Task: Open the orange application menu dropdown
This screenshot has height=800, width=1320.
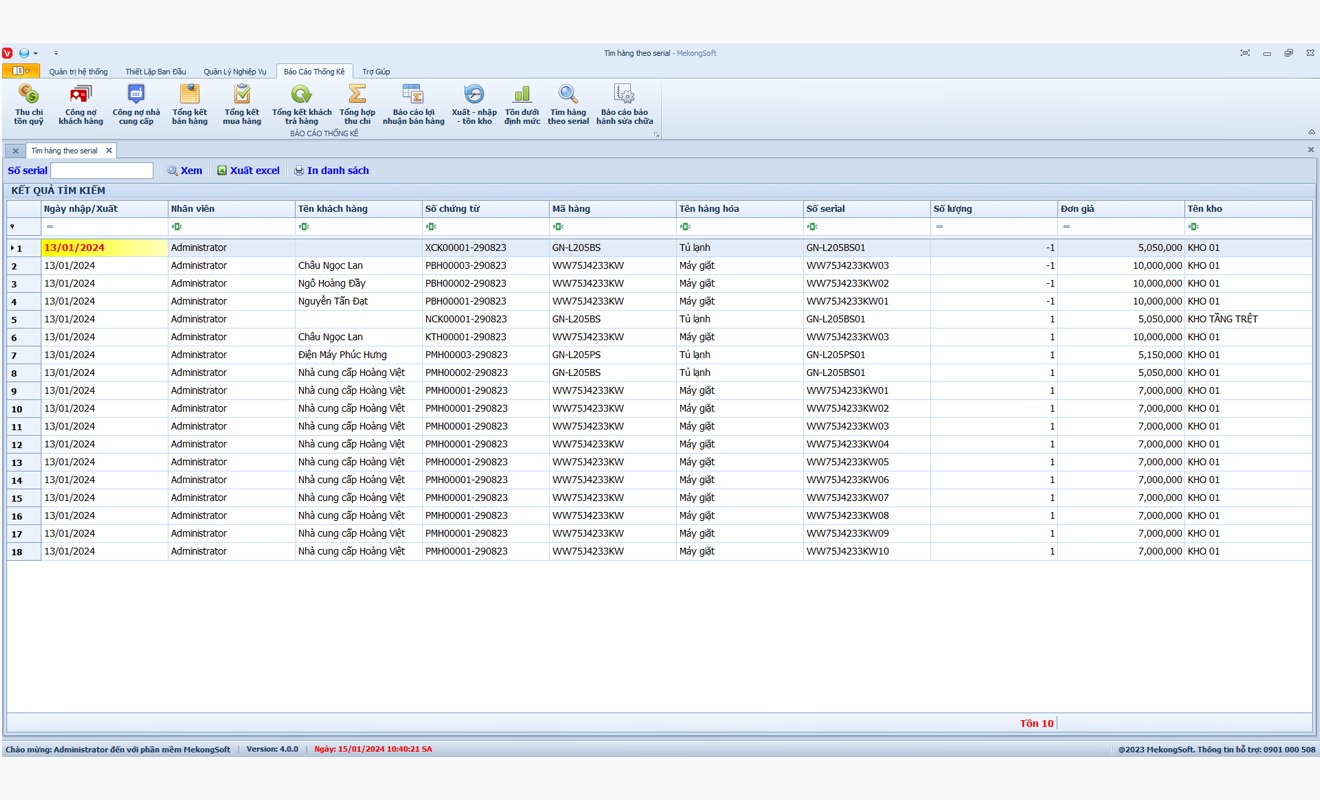Action: [21, 71]
